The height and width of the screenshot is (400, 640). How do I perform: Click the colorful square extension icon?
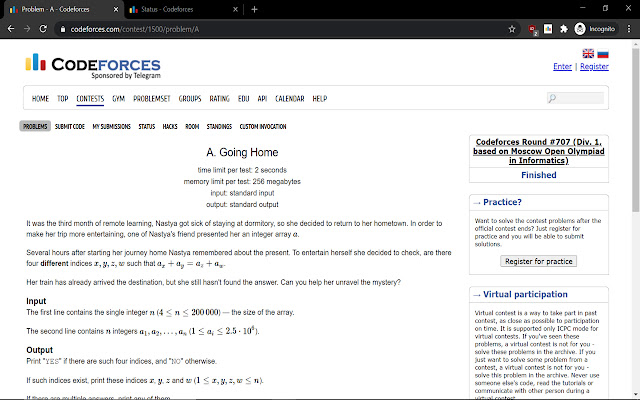pos(548,29)
